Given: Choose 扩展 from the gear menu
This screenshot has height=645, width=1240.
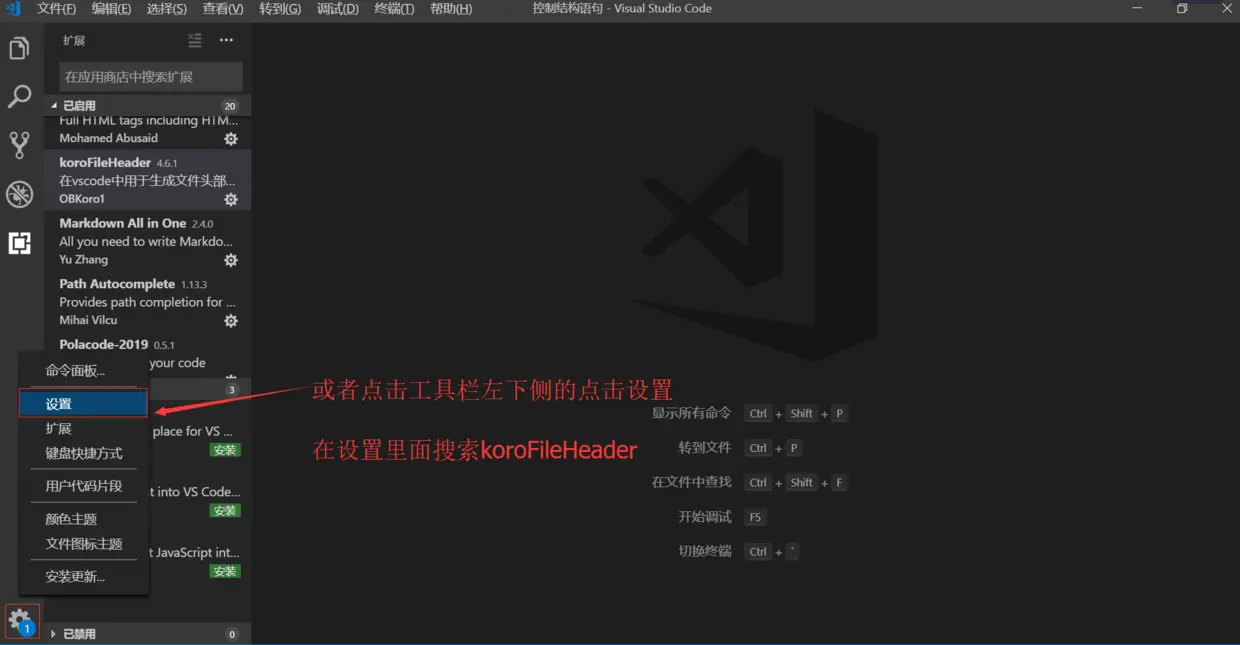Looking at the screenshot, I should point(84,428).
